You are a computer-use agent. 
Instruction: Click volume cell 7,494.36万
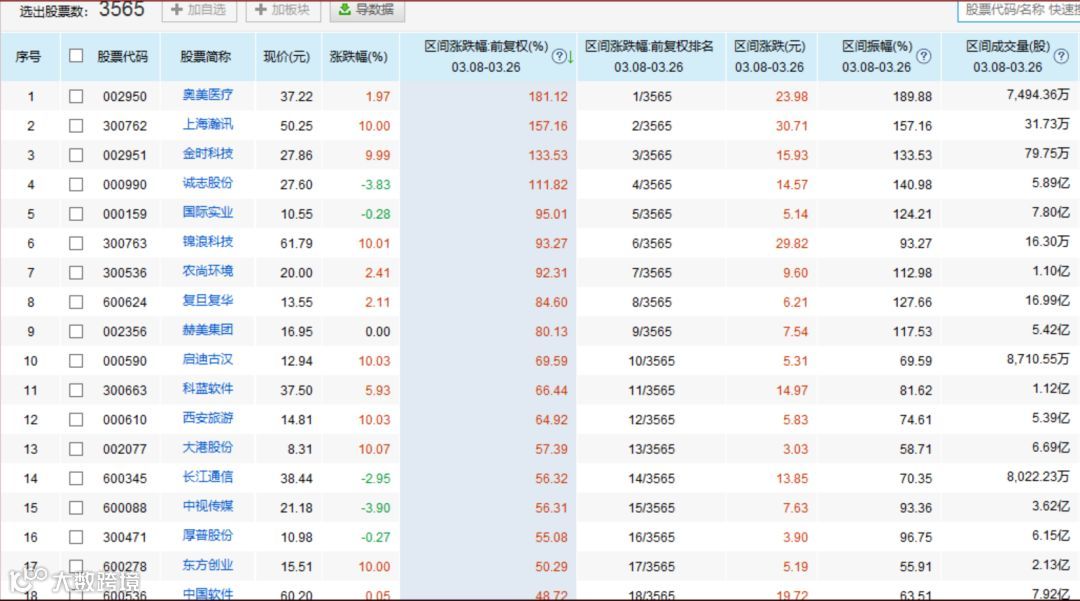point(1038,95)
